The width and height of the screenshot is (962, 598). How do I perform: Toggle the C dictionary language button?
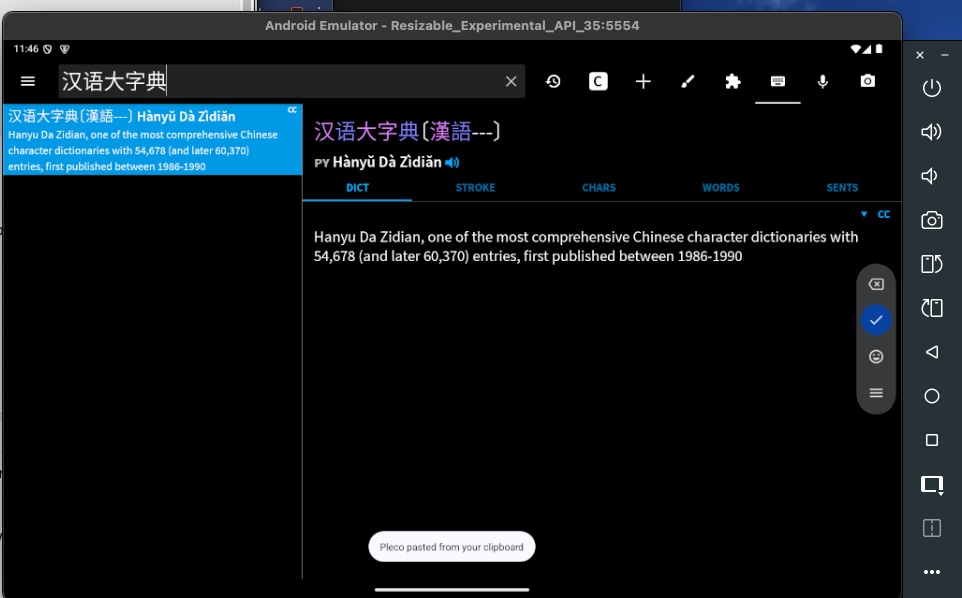598,81
